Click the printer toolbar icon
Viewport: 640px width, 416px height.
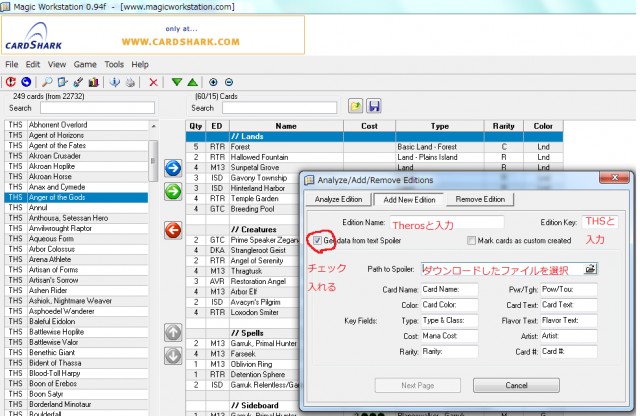point(130,82)
